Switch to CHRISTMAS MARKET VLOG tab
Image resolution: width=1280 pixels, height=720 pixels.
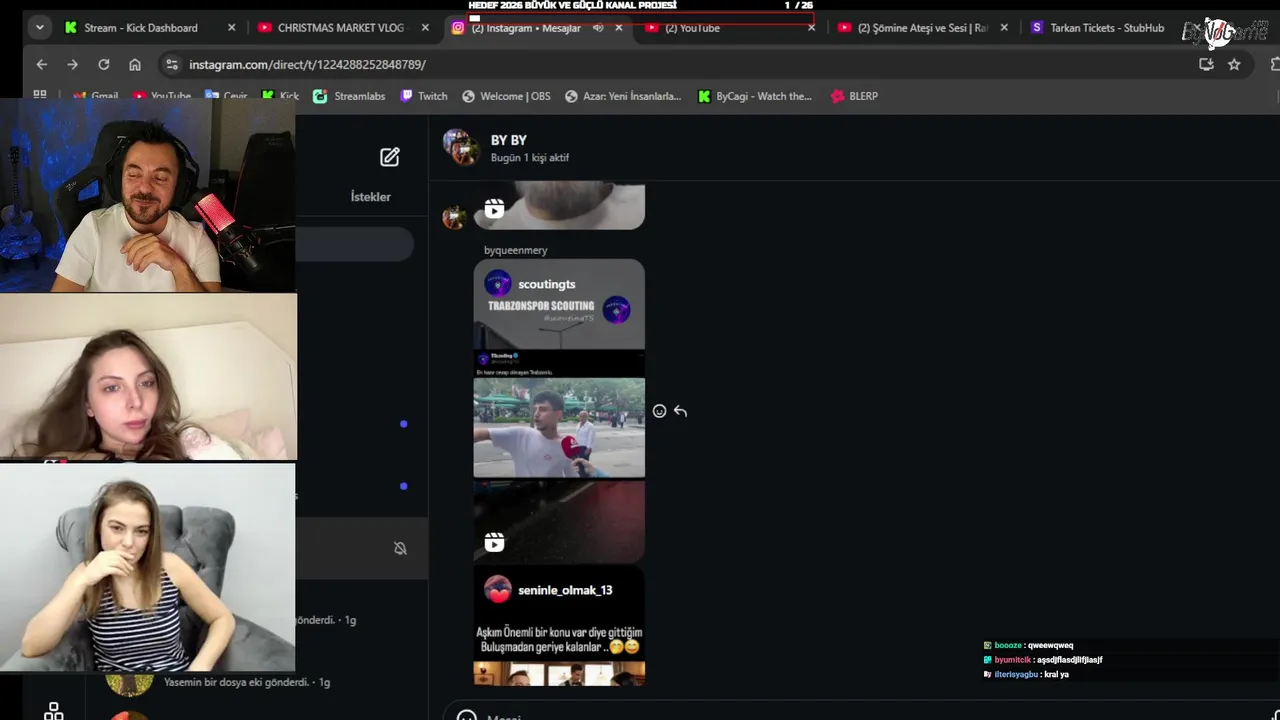[x=341, y=28]
